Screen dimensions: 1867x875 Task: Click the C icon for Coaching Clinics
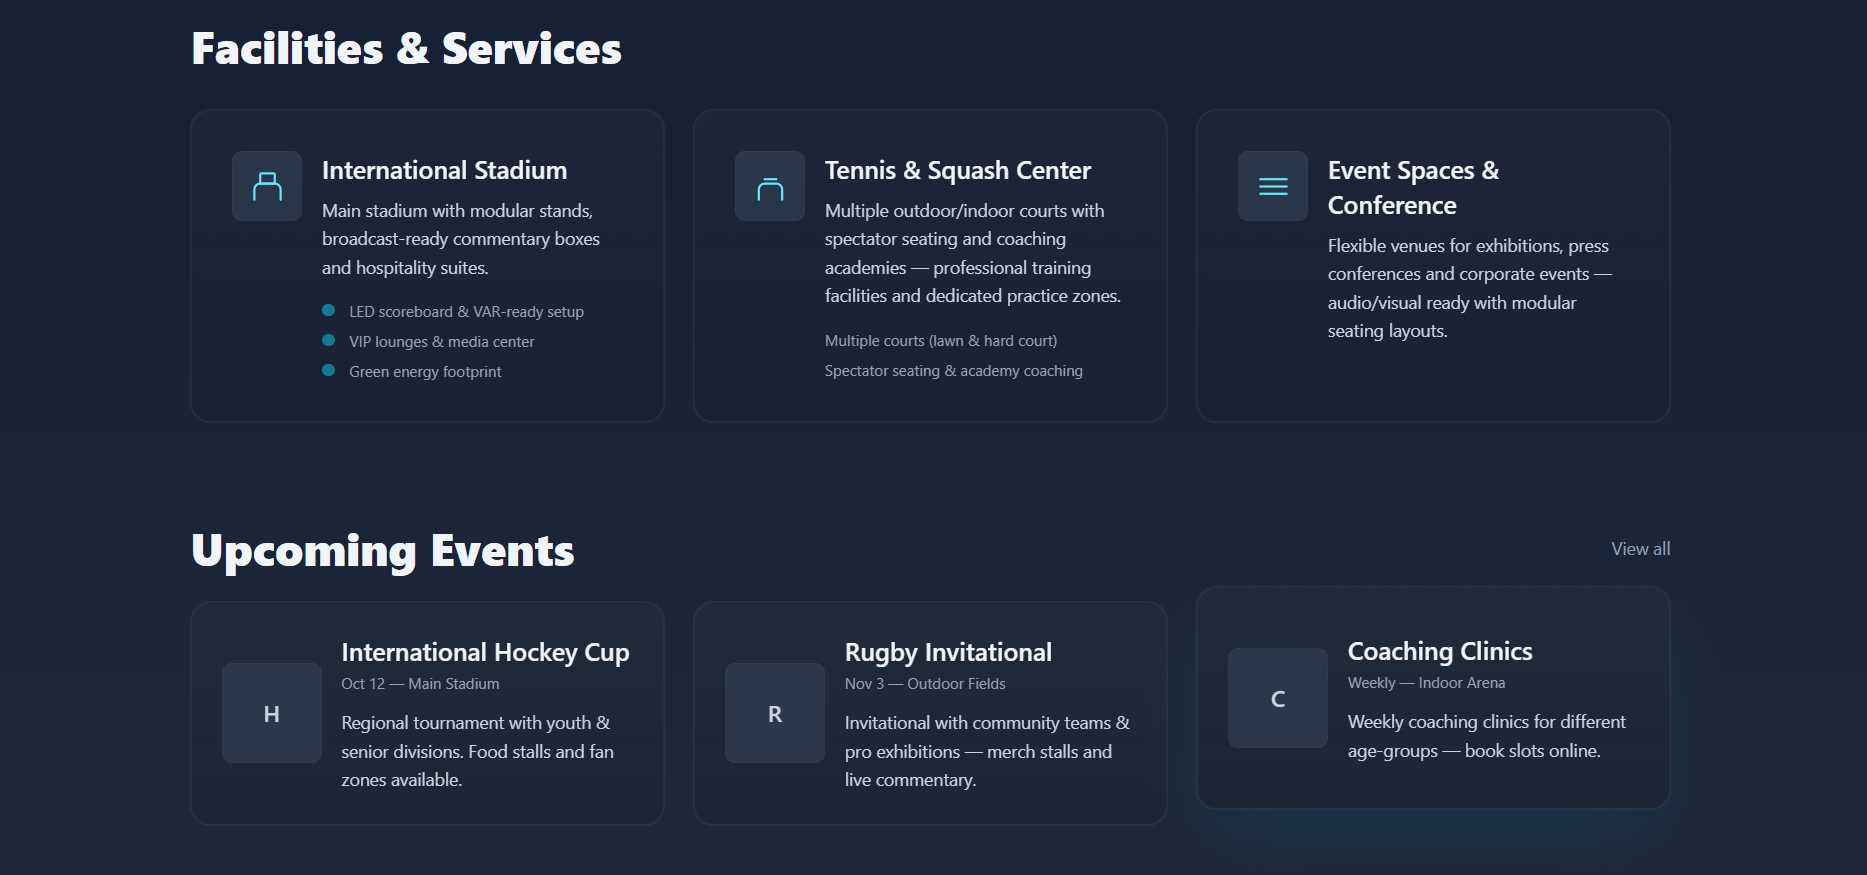pos(1277,698)
